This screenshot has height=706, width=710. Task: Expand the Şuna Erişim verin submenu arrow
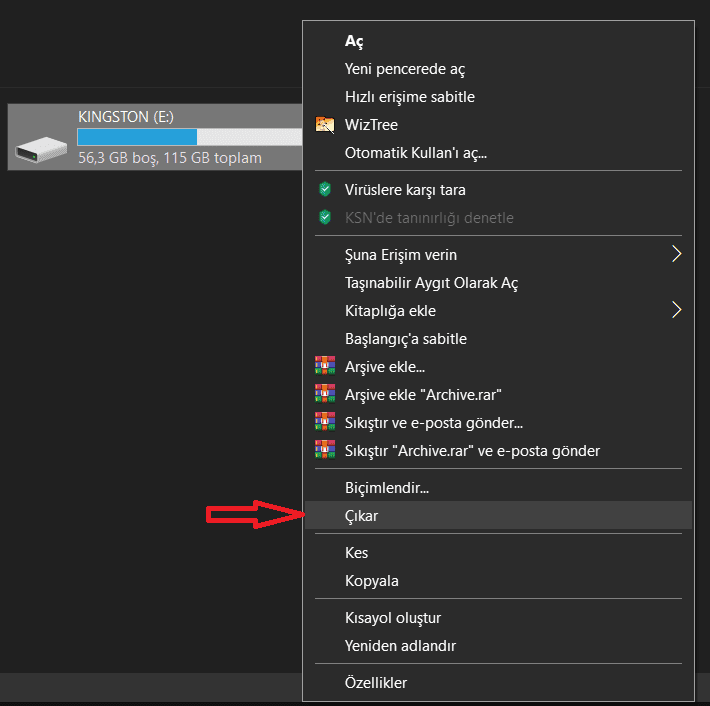676,254
